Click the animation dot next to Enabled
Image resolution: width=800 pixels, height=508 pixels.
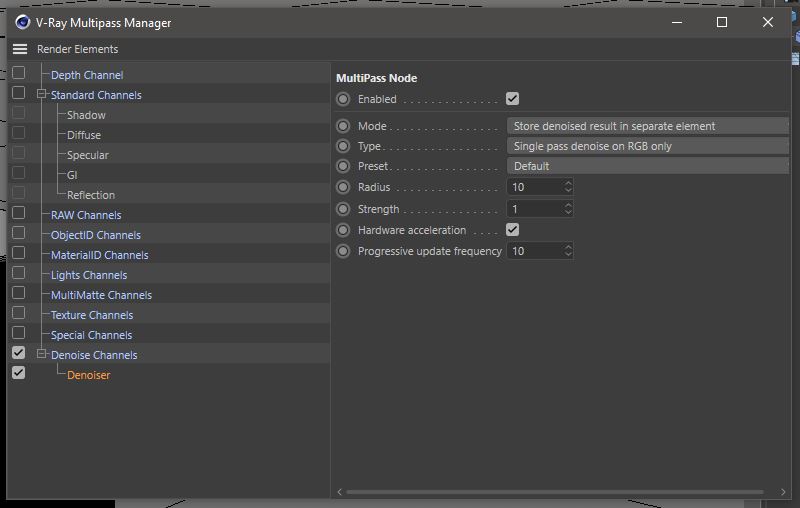(x=343, y=99)
